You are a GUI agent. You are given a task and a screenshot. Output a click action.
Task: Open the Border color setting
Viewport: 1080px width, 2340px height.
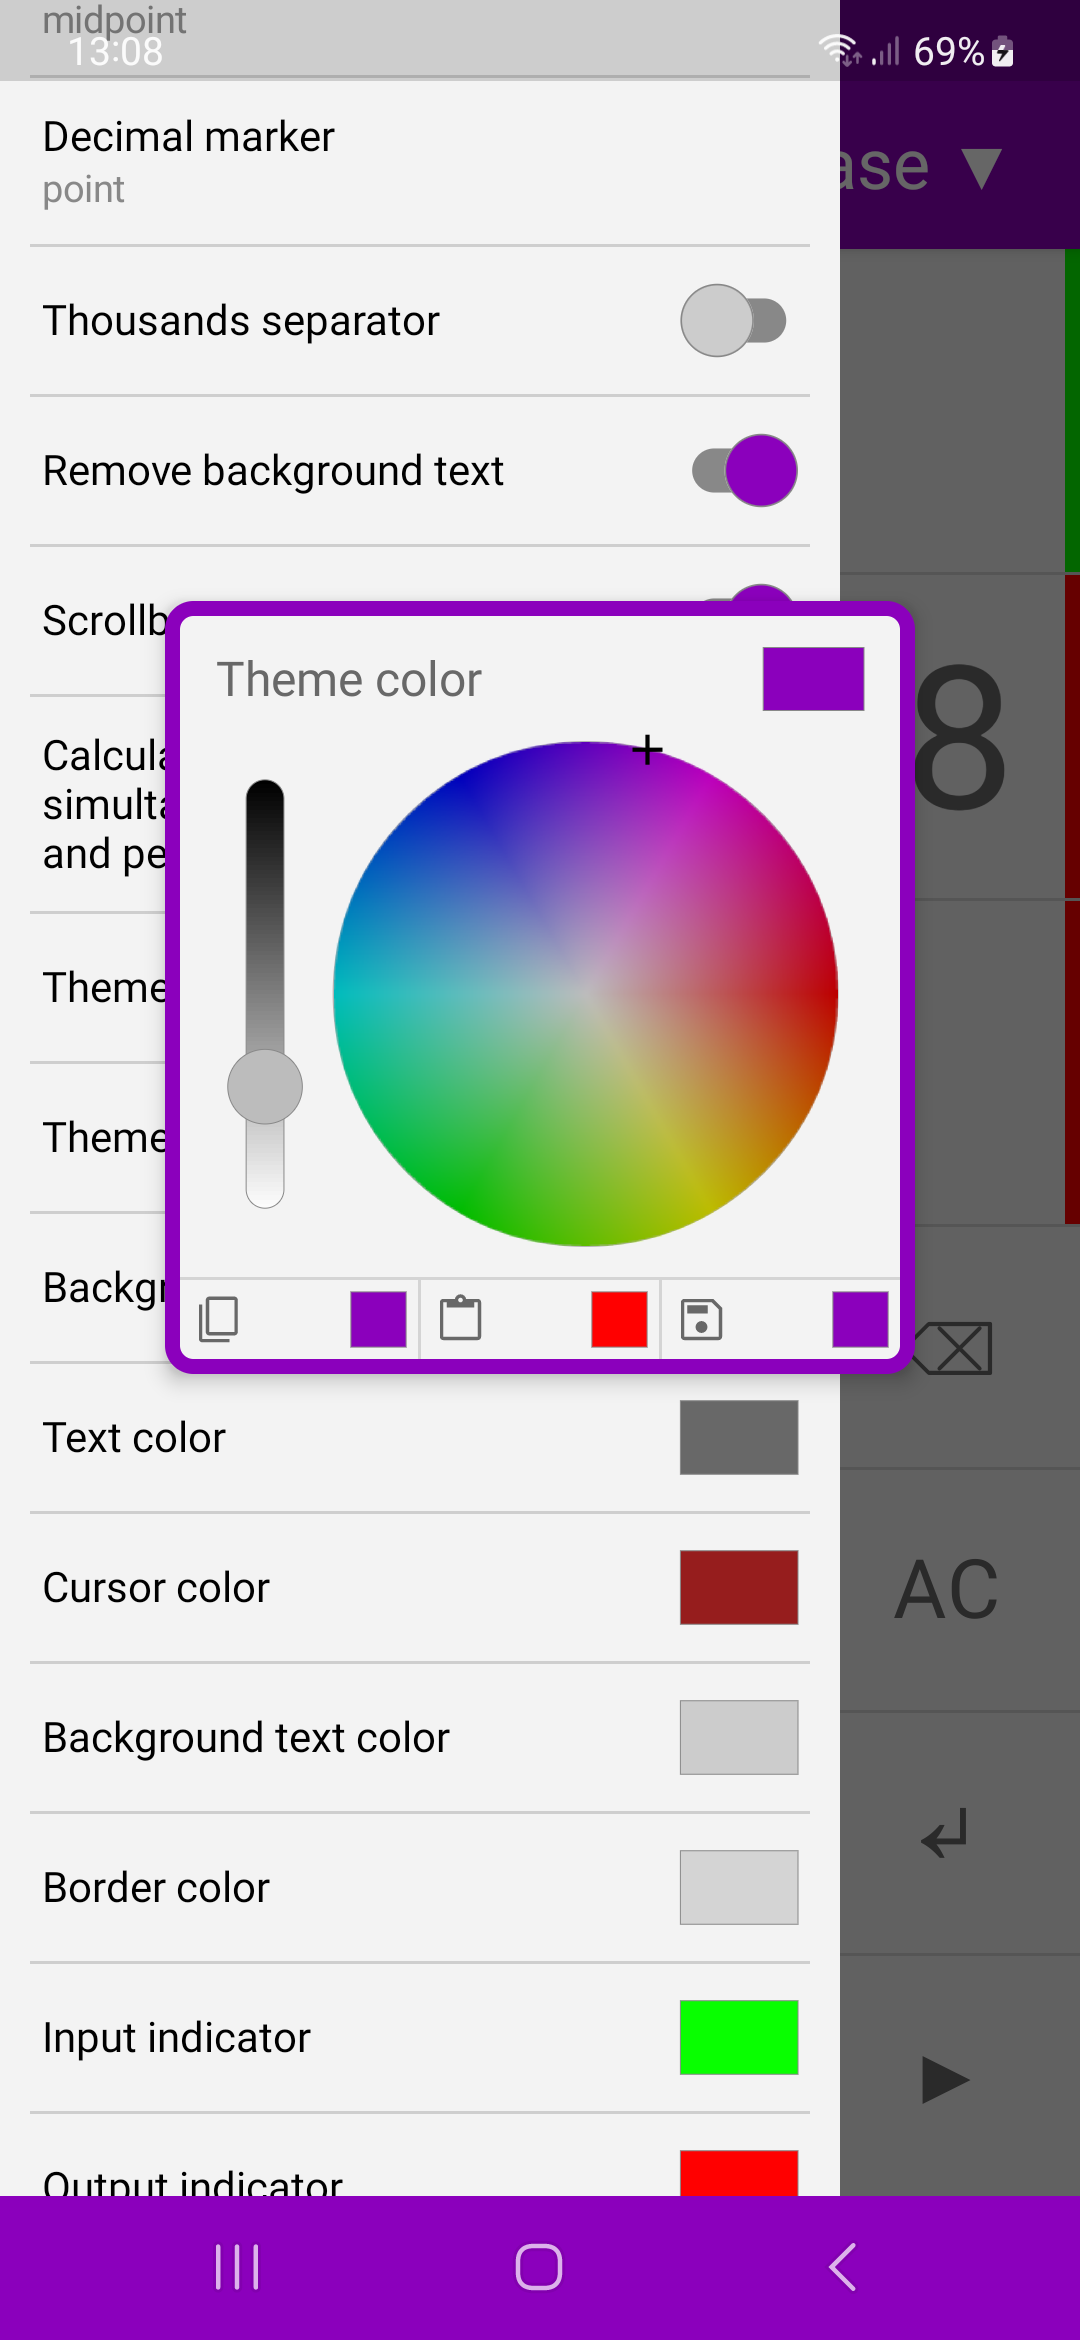[420, 1888]
